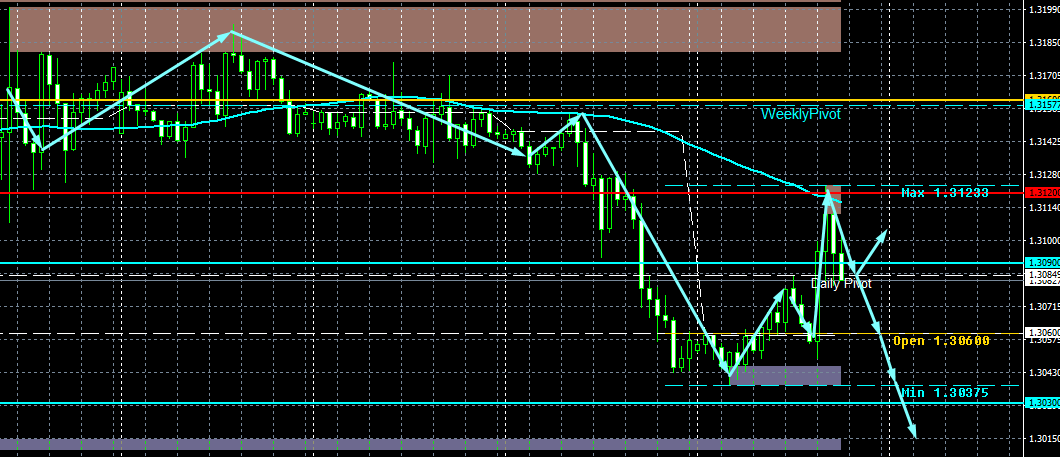Viewport: 1060px width, 457px height.
Task: Click the red 1.31200 price tag
Action: [x=1042, y=193]
